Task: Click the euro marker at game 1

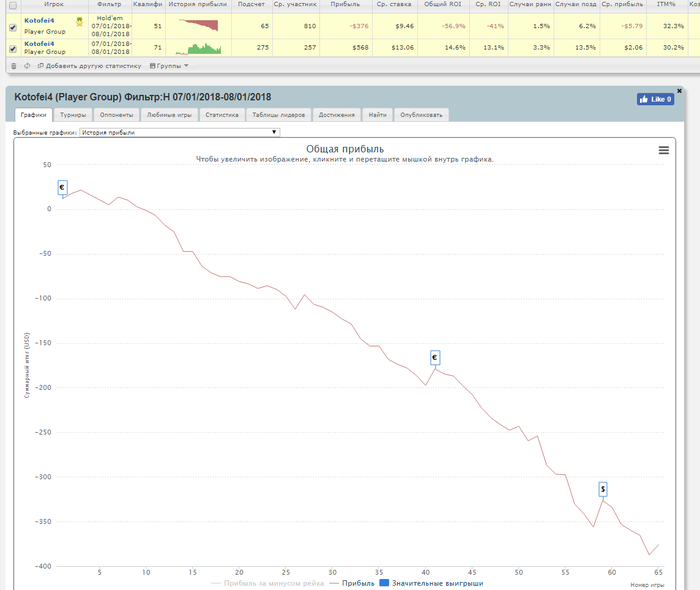Action: pos(62,187)
